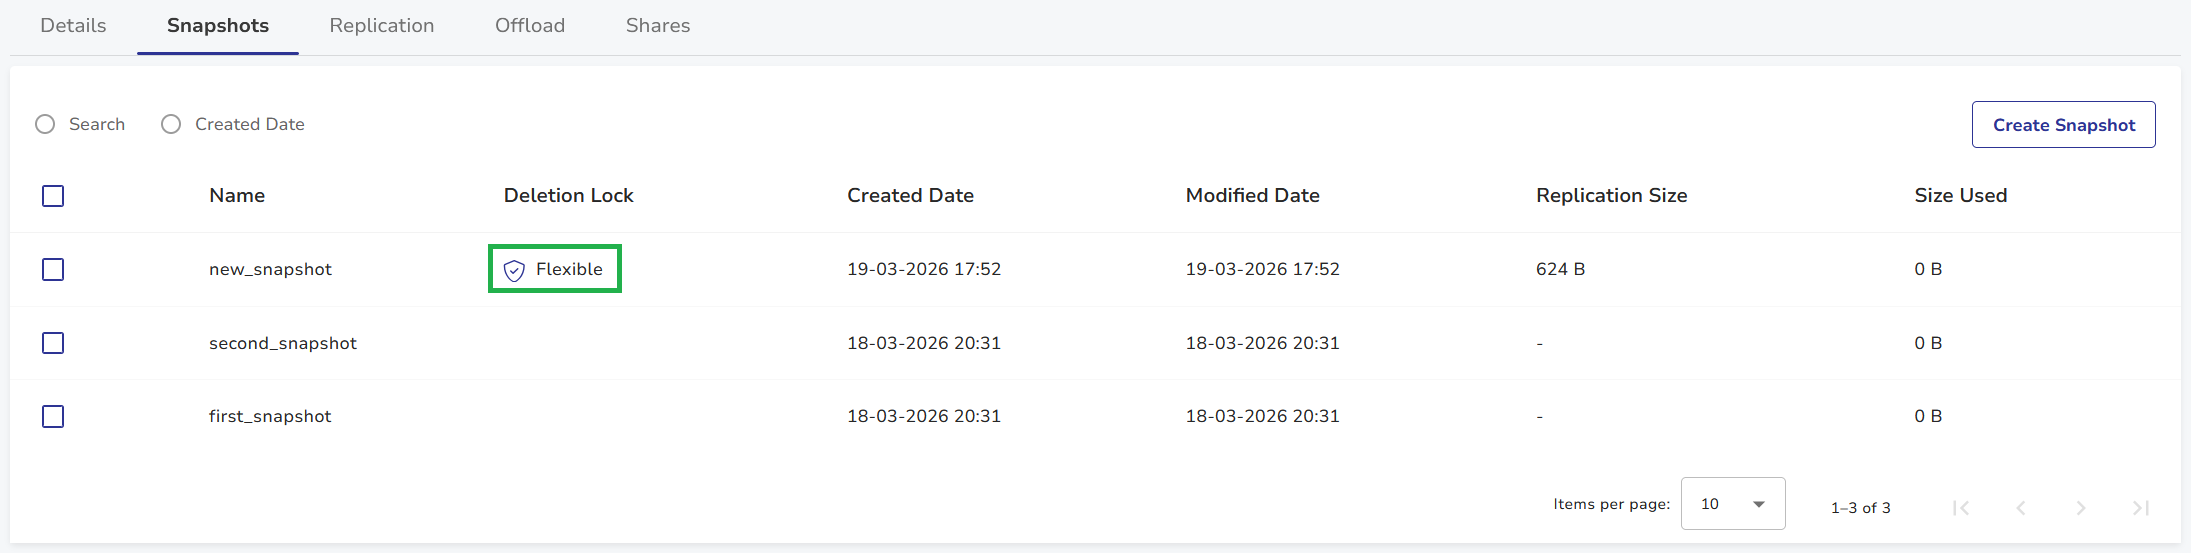Click the Create Snapshot button
The width and height of the screenshot is (2191, 553).
pyautogui.click(x=2063, y=125)
